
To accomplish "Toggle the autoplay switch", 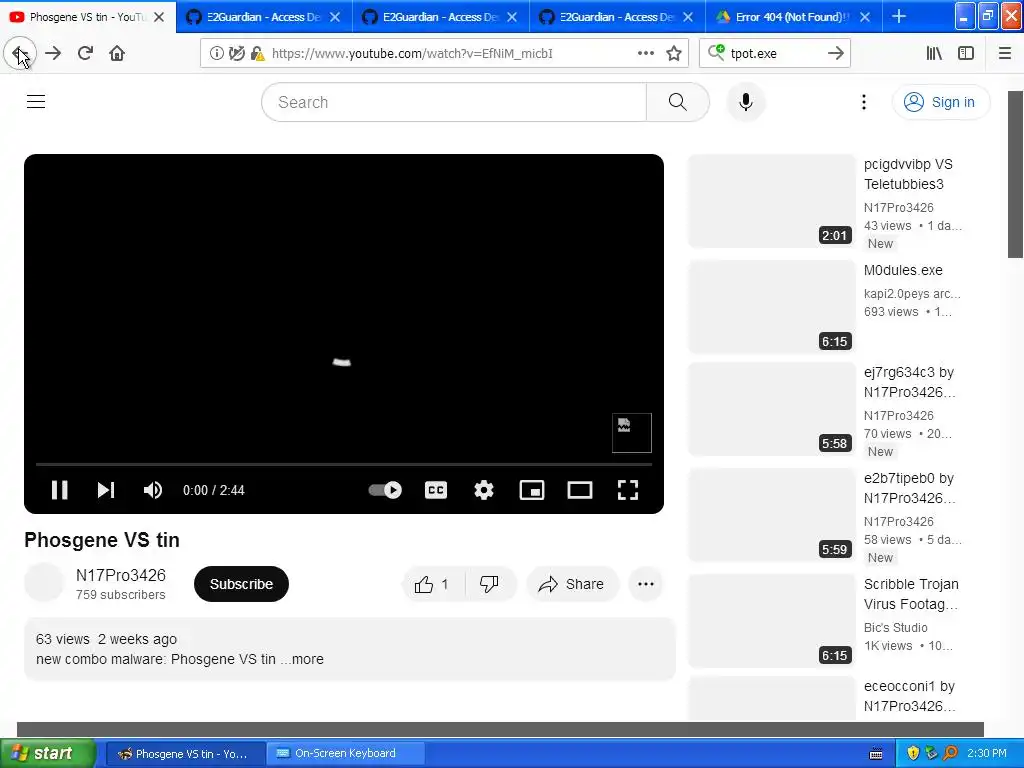I will pyautogui.click(x=385, y=490).
